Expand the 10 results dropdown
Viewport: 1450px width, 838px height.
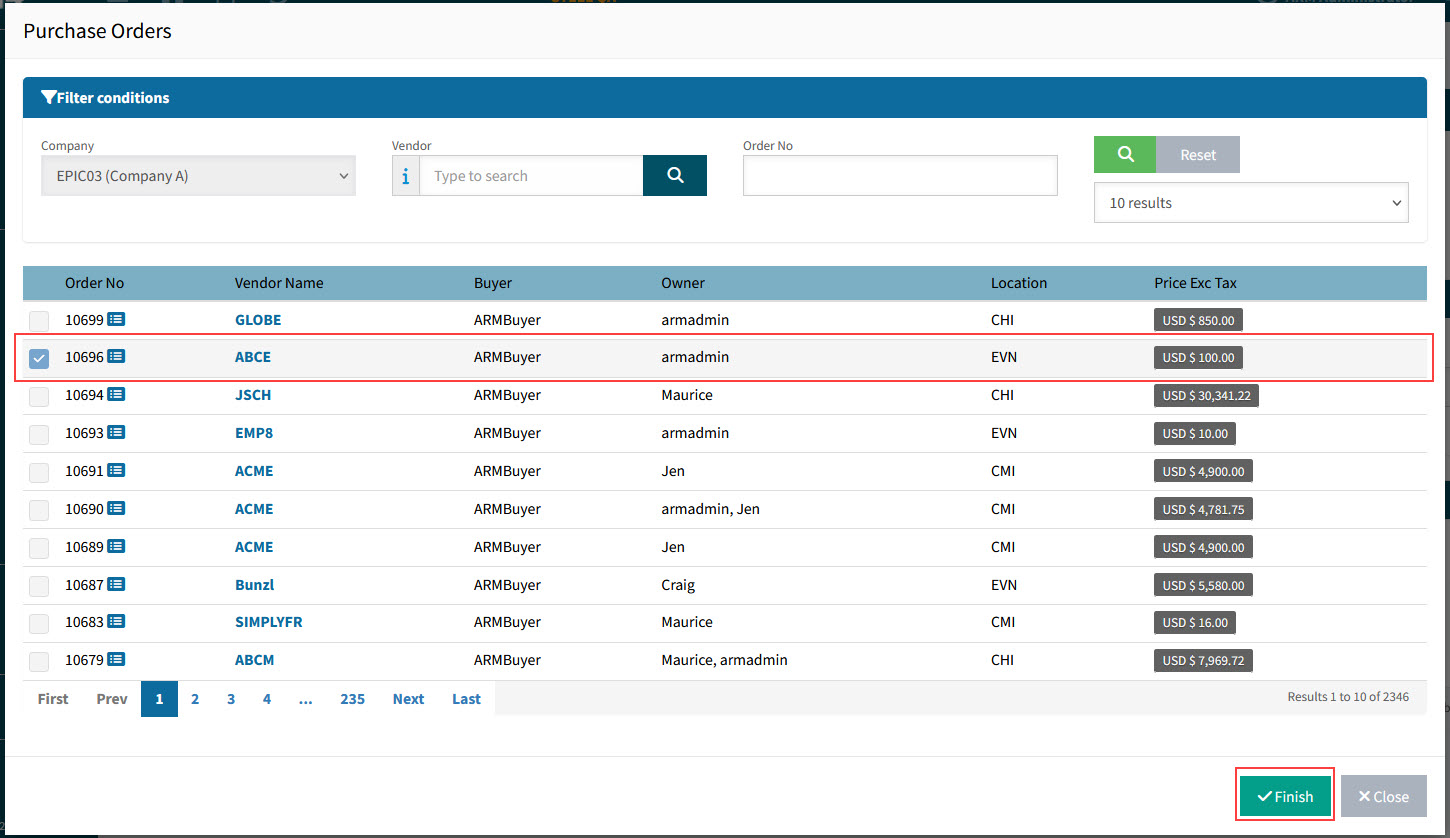click(1251, 203)
